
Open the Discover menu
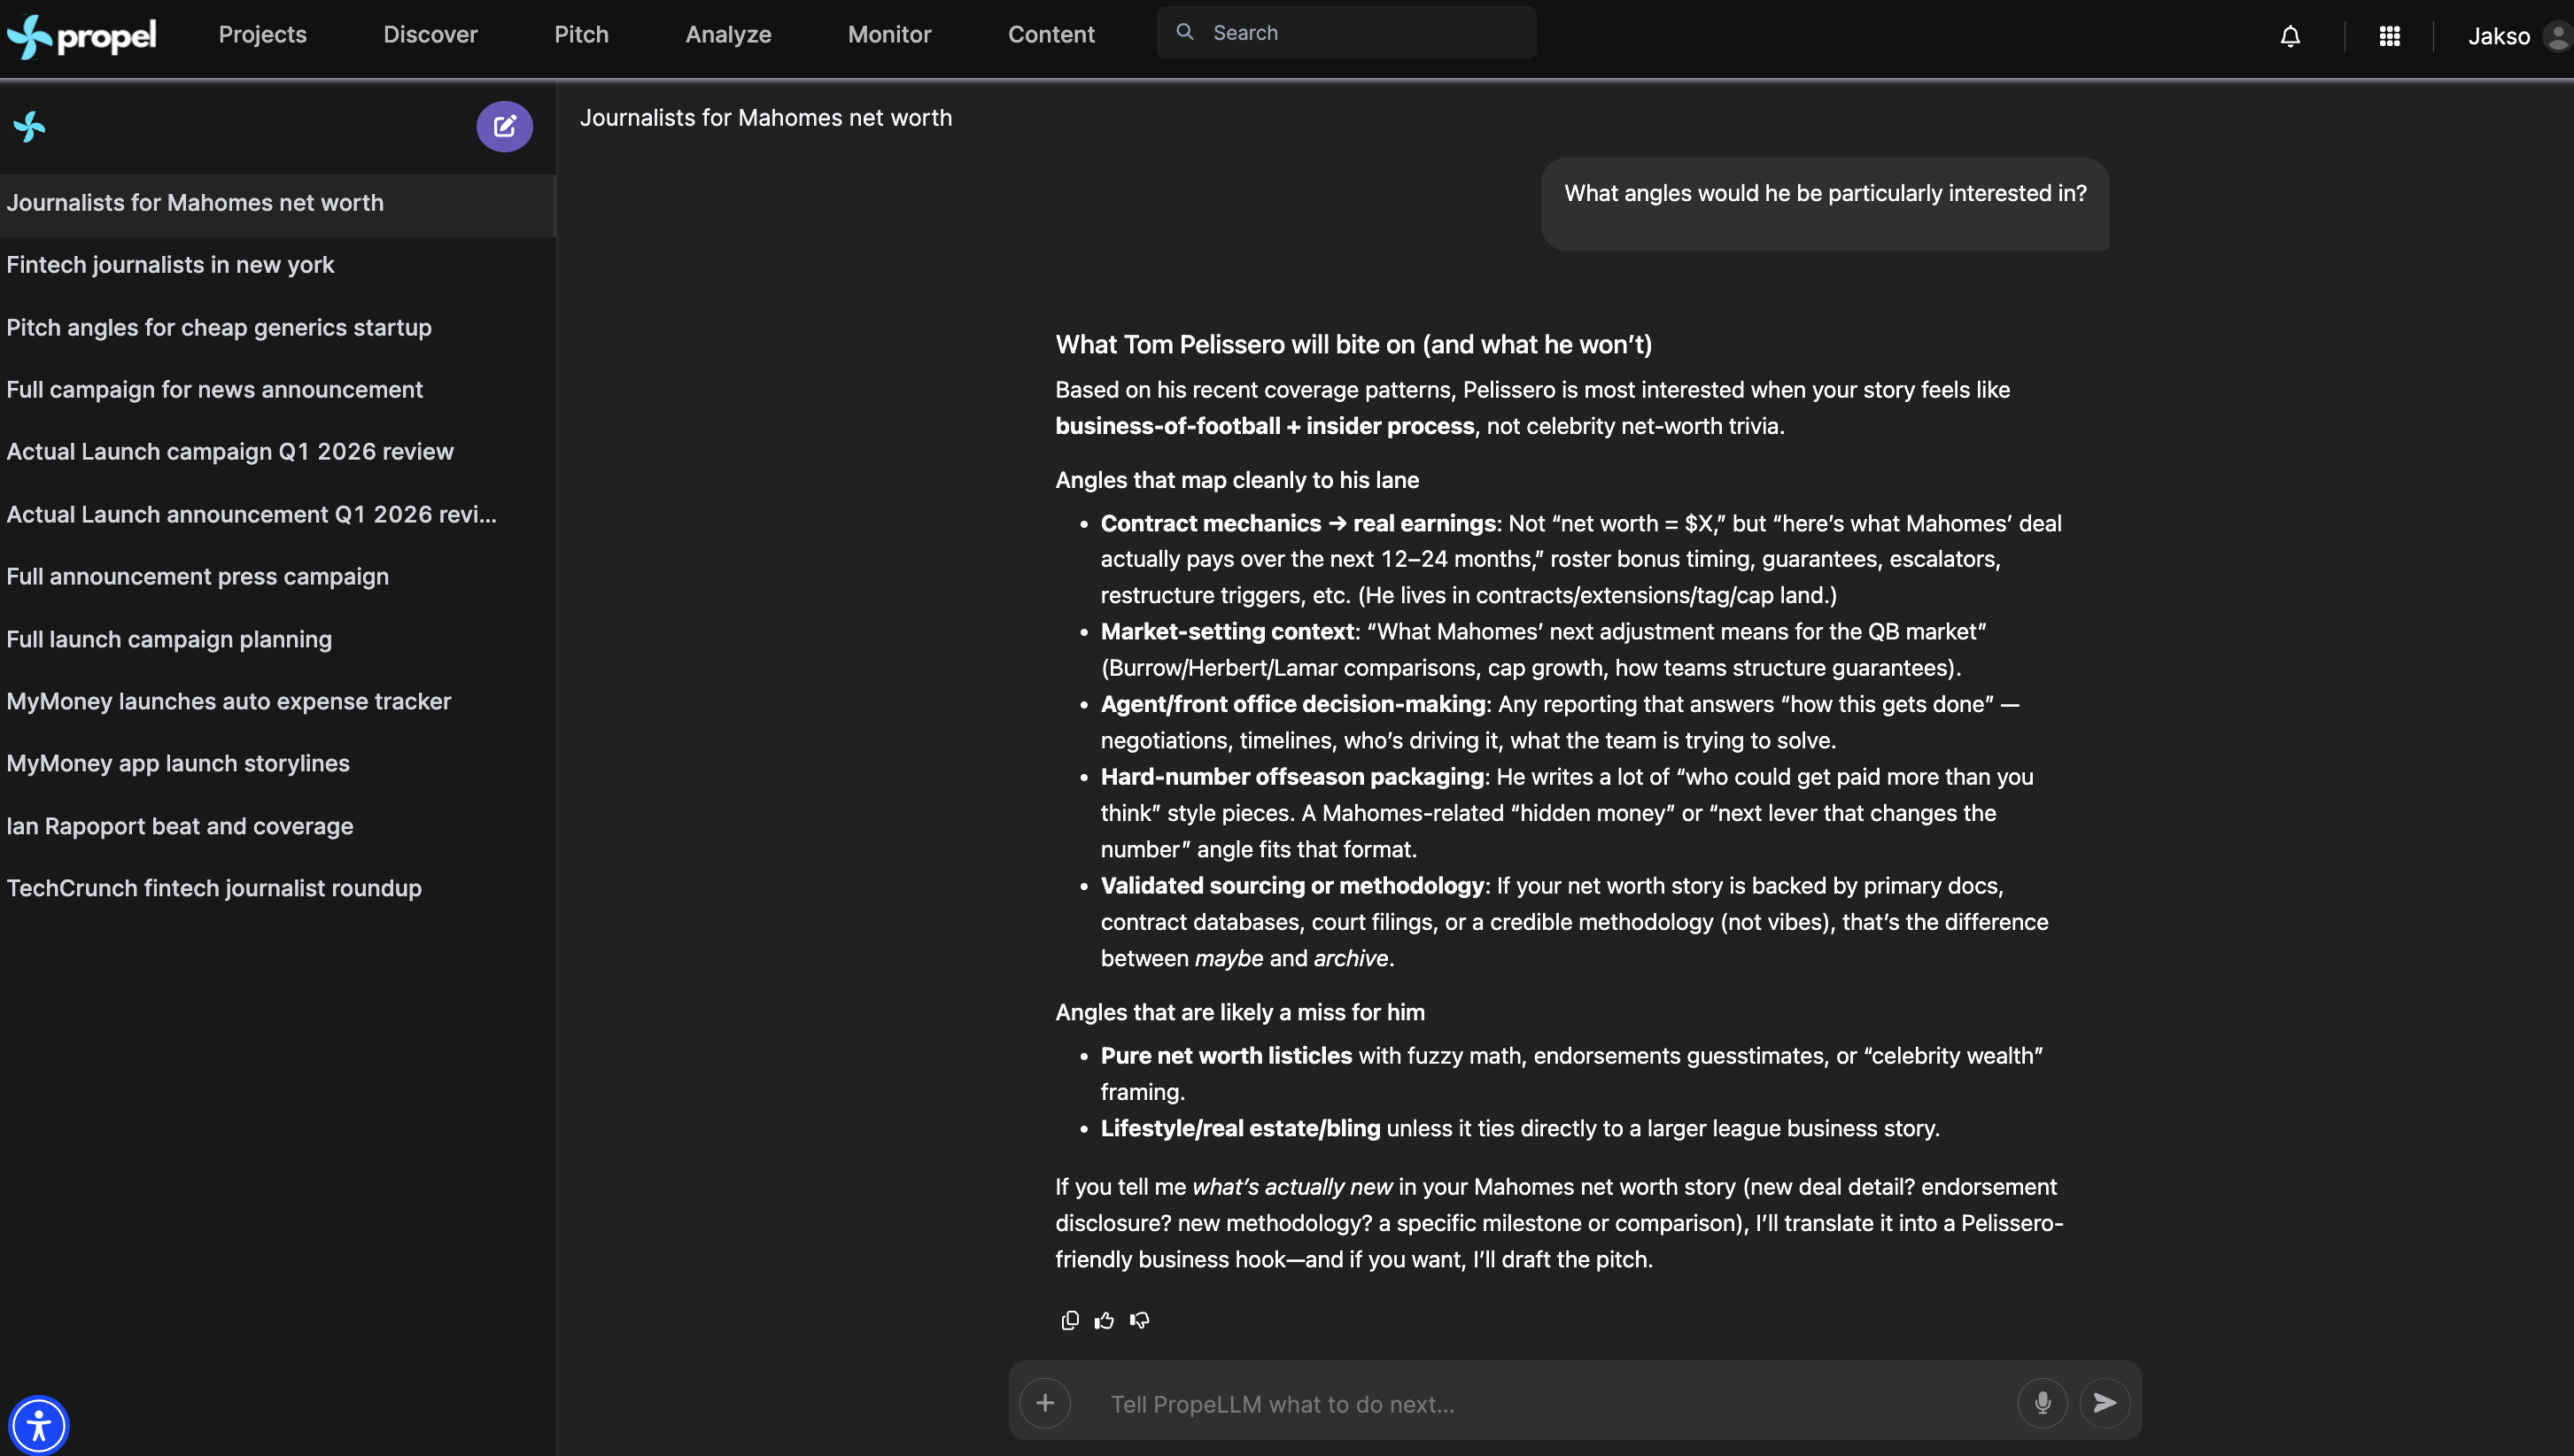click(430, 34)
